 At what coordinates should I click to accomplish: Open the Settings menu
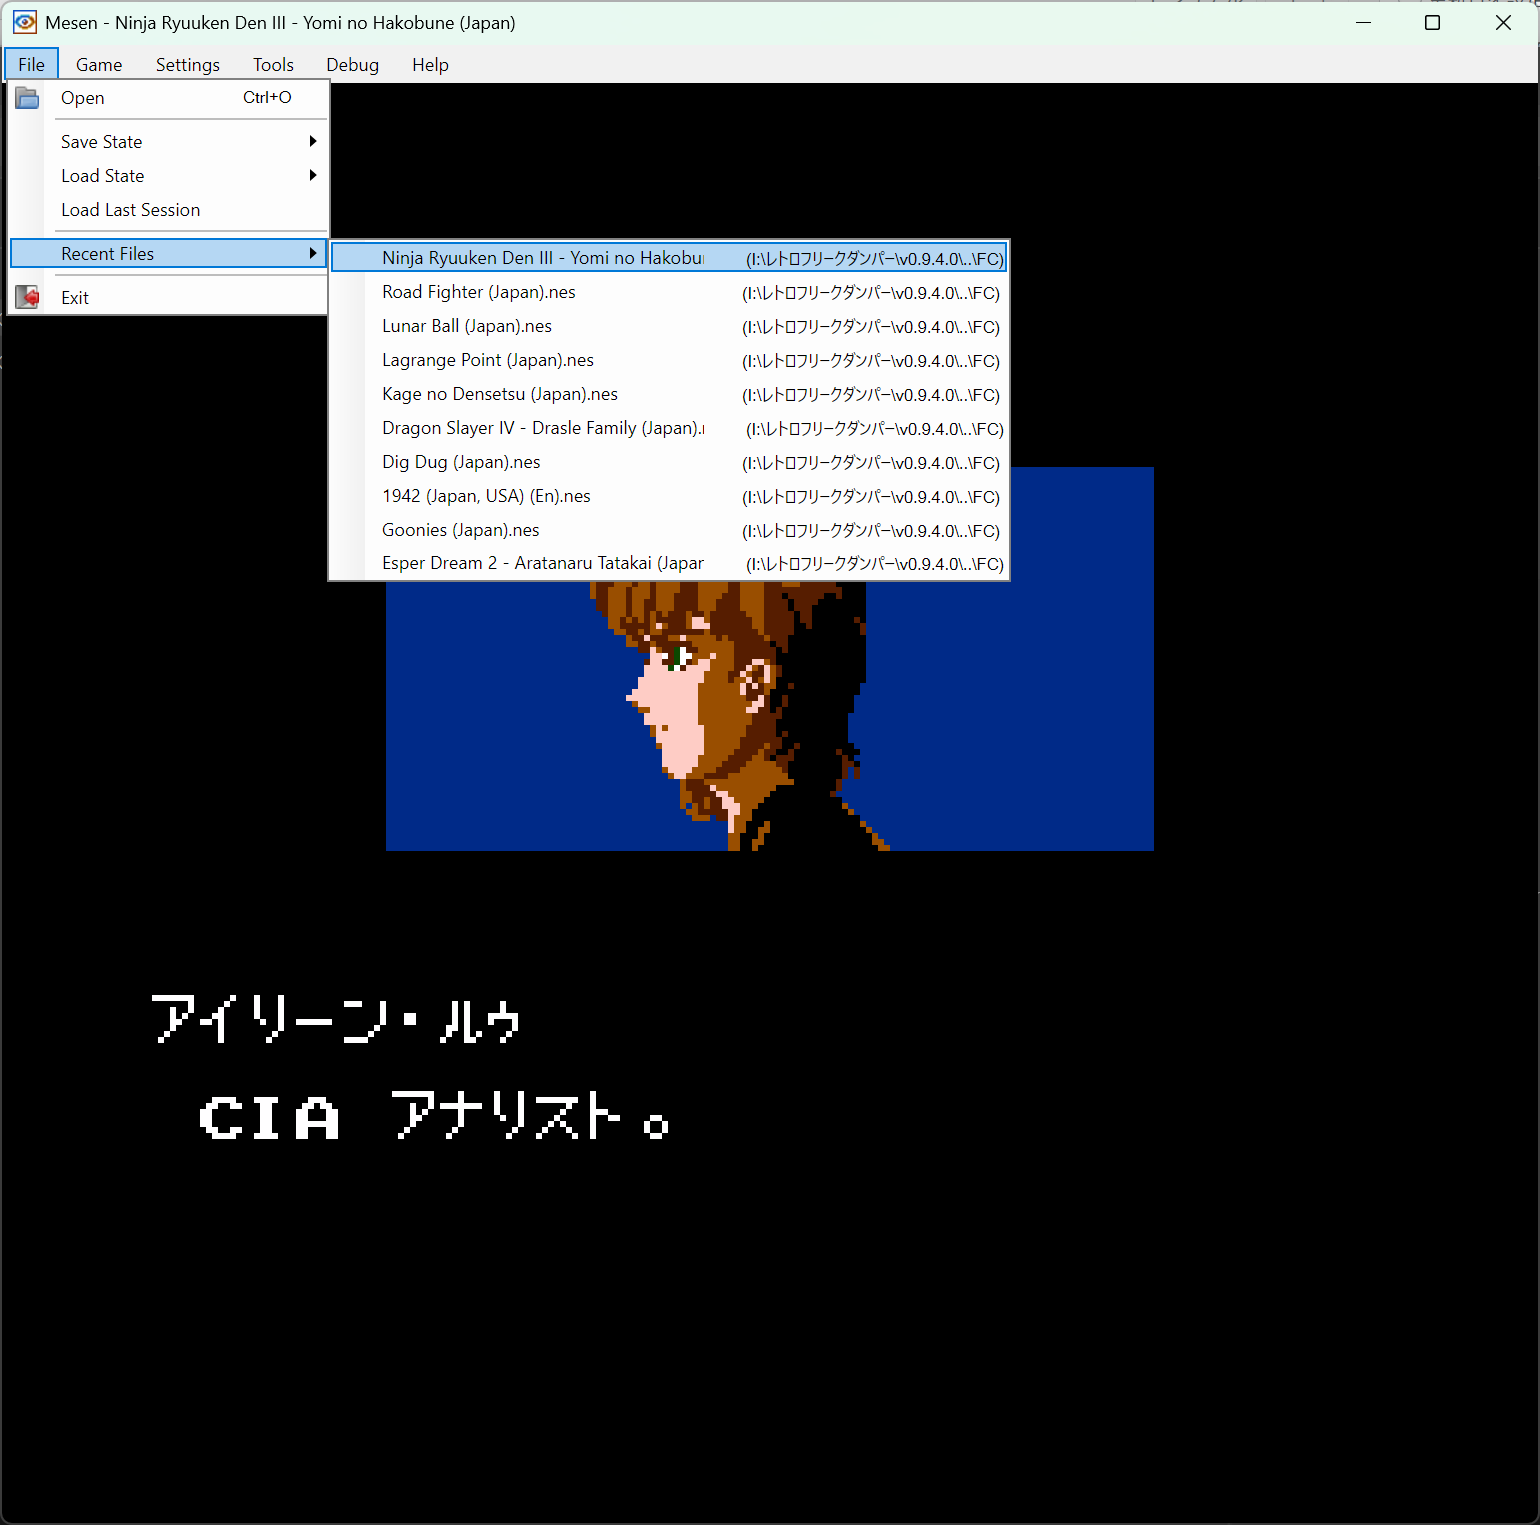(187, 65)
